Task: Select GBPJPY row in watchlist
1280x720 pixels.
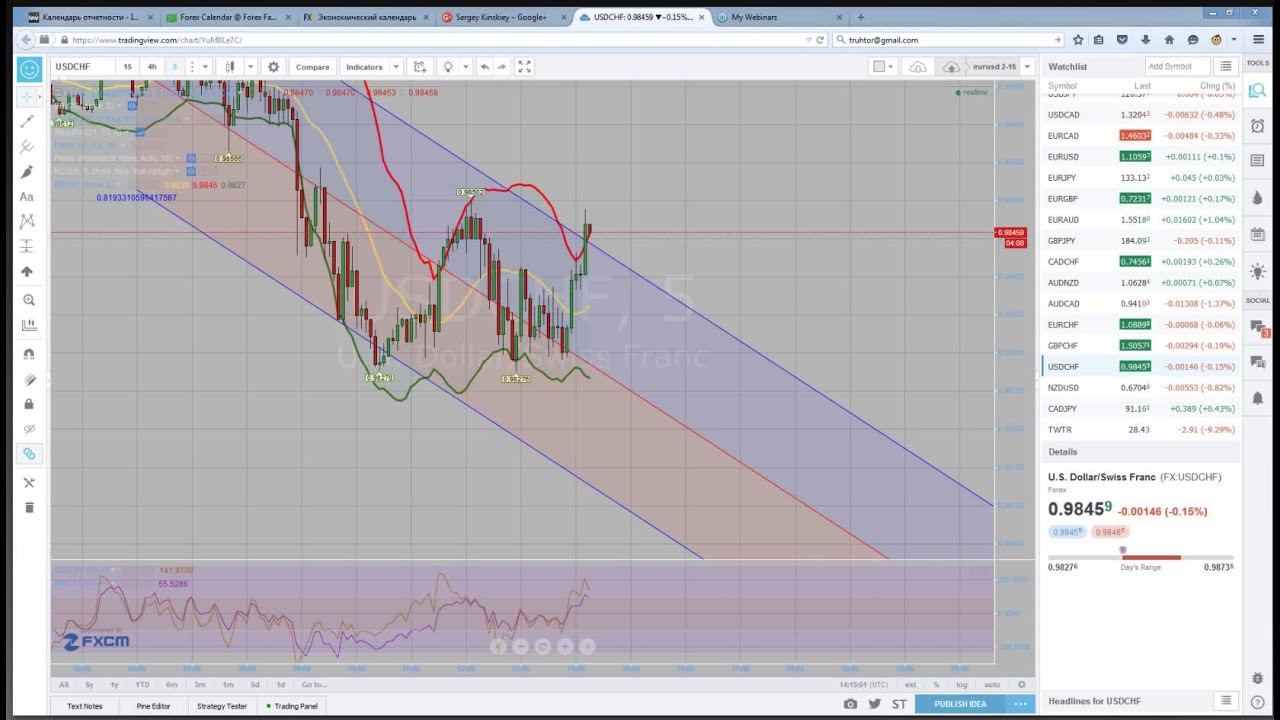Action: pyautogui.click(x=1141, y=241)
